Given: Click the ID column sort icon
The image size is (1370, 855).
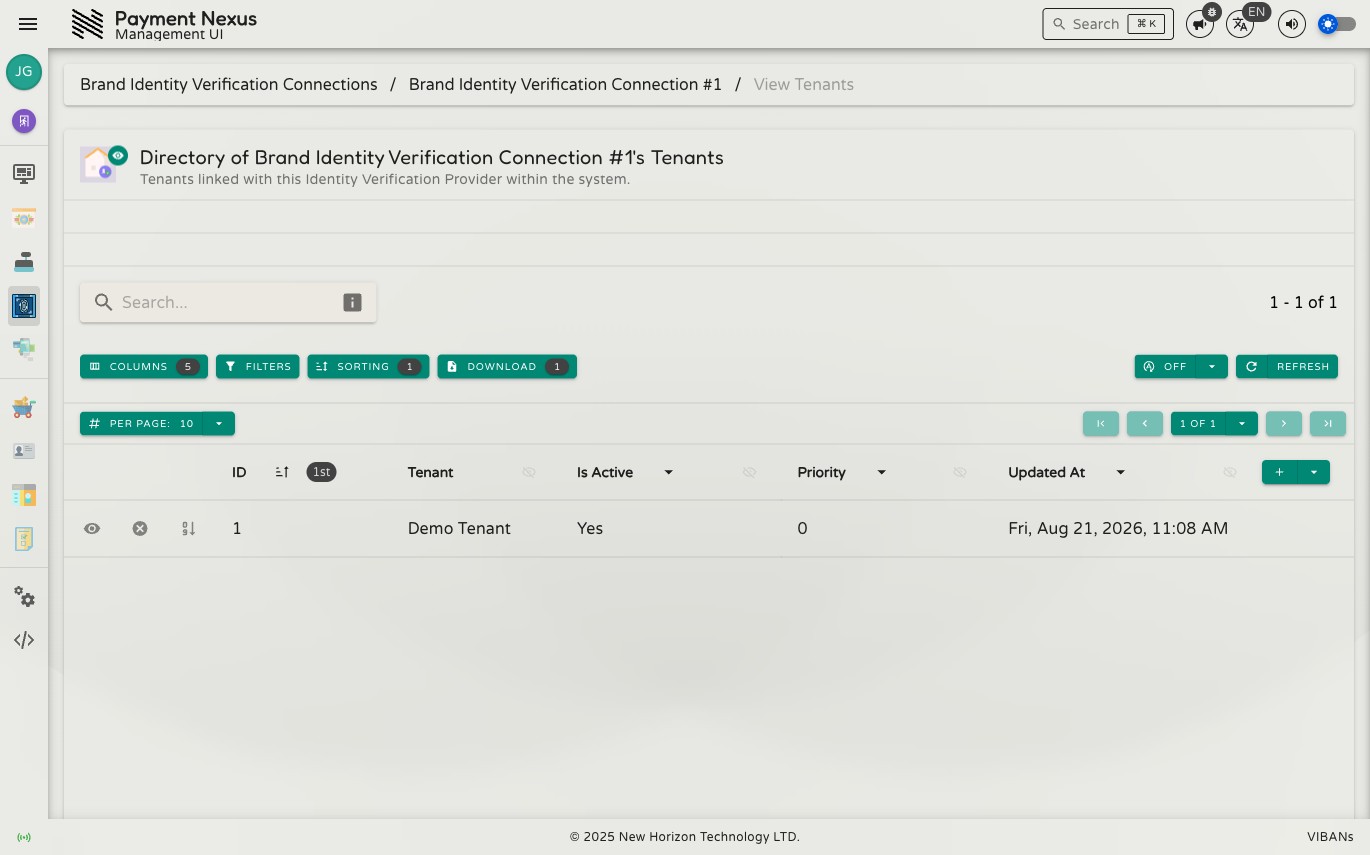Looking at the screenshot, I should (282, 472).
